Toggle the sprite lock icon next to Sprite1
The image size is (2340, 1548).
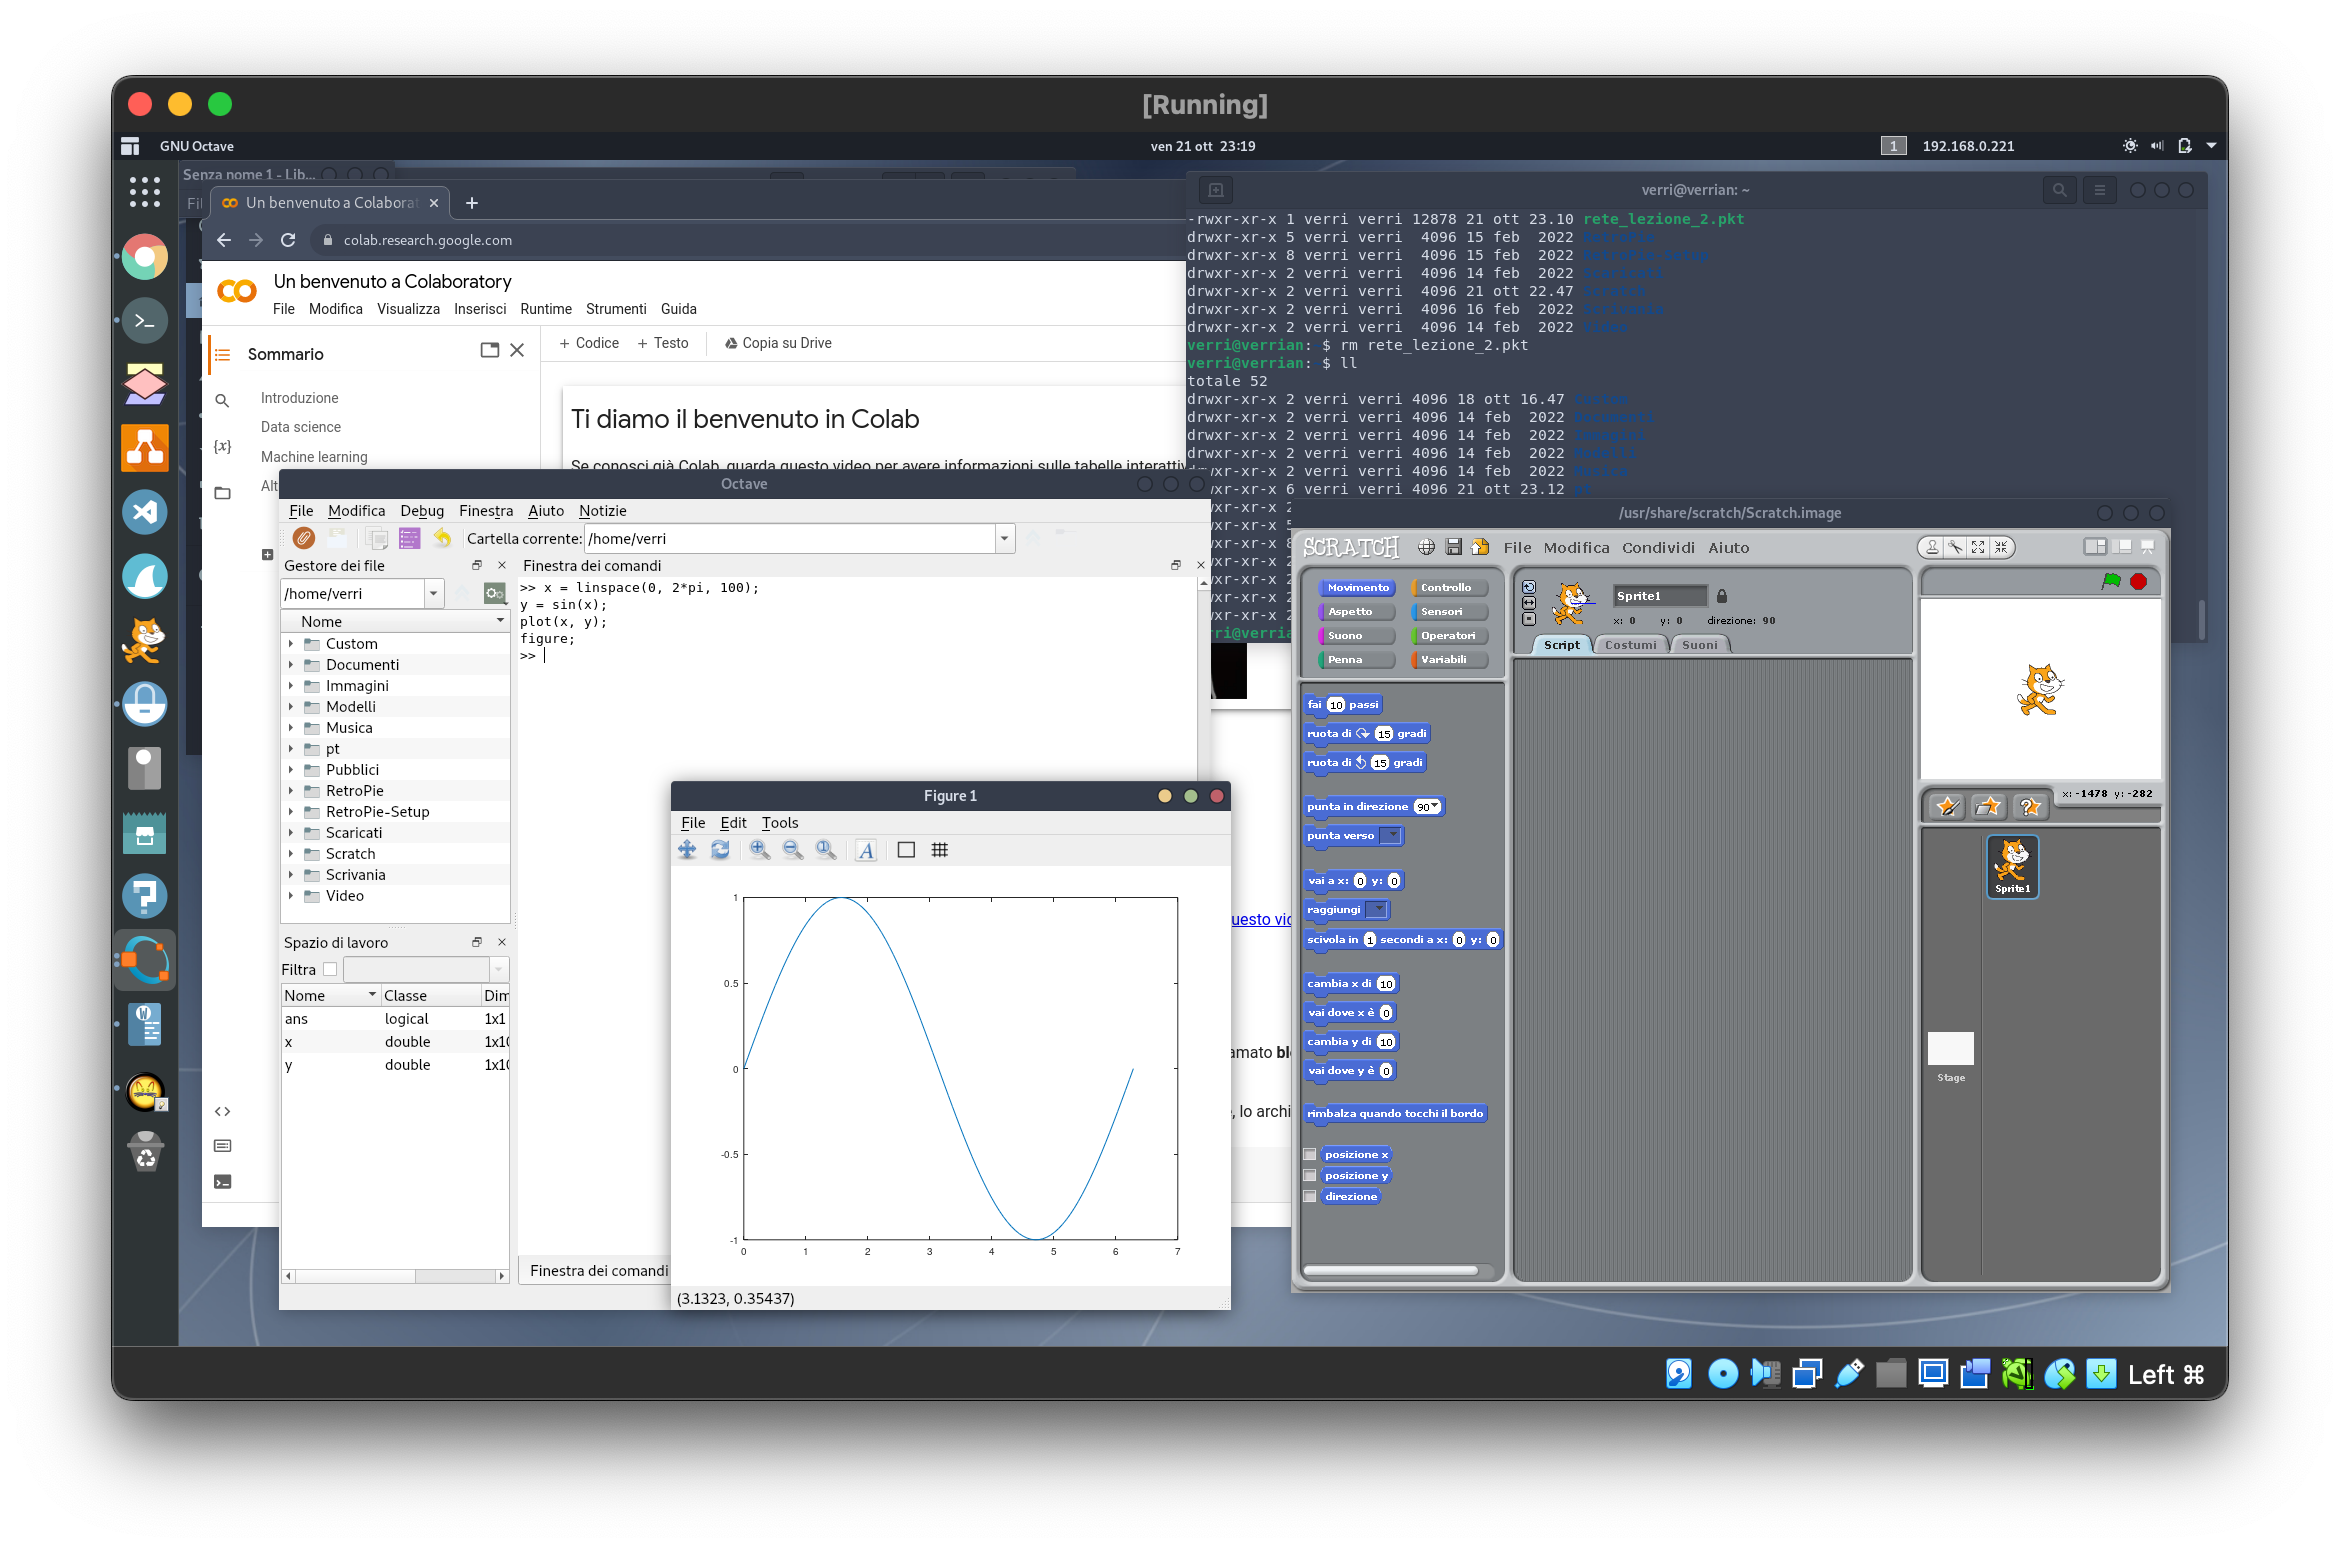click(1722, 596)
